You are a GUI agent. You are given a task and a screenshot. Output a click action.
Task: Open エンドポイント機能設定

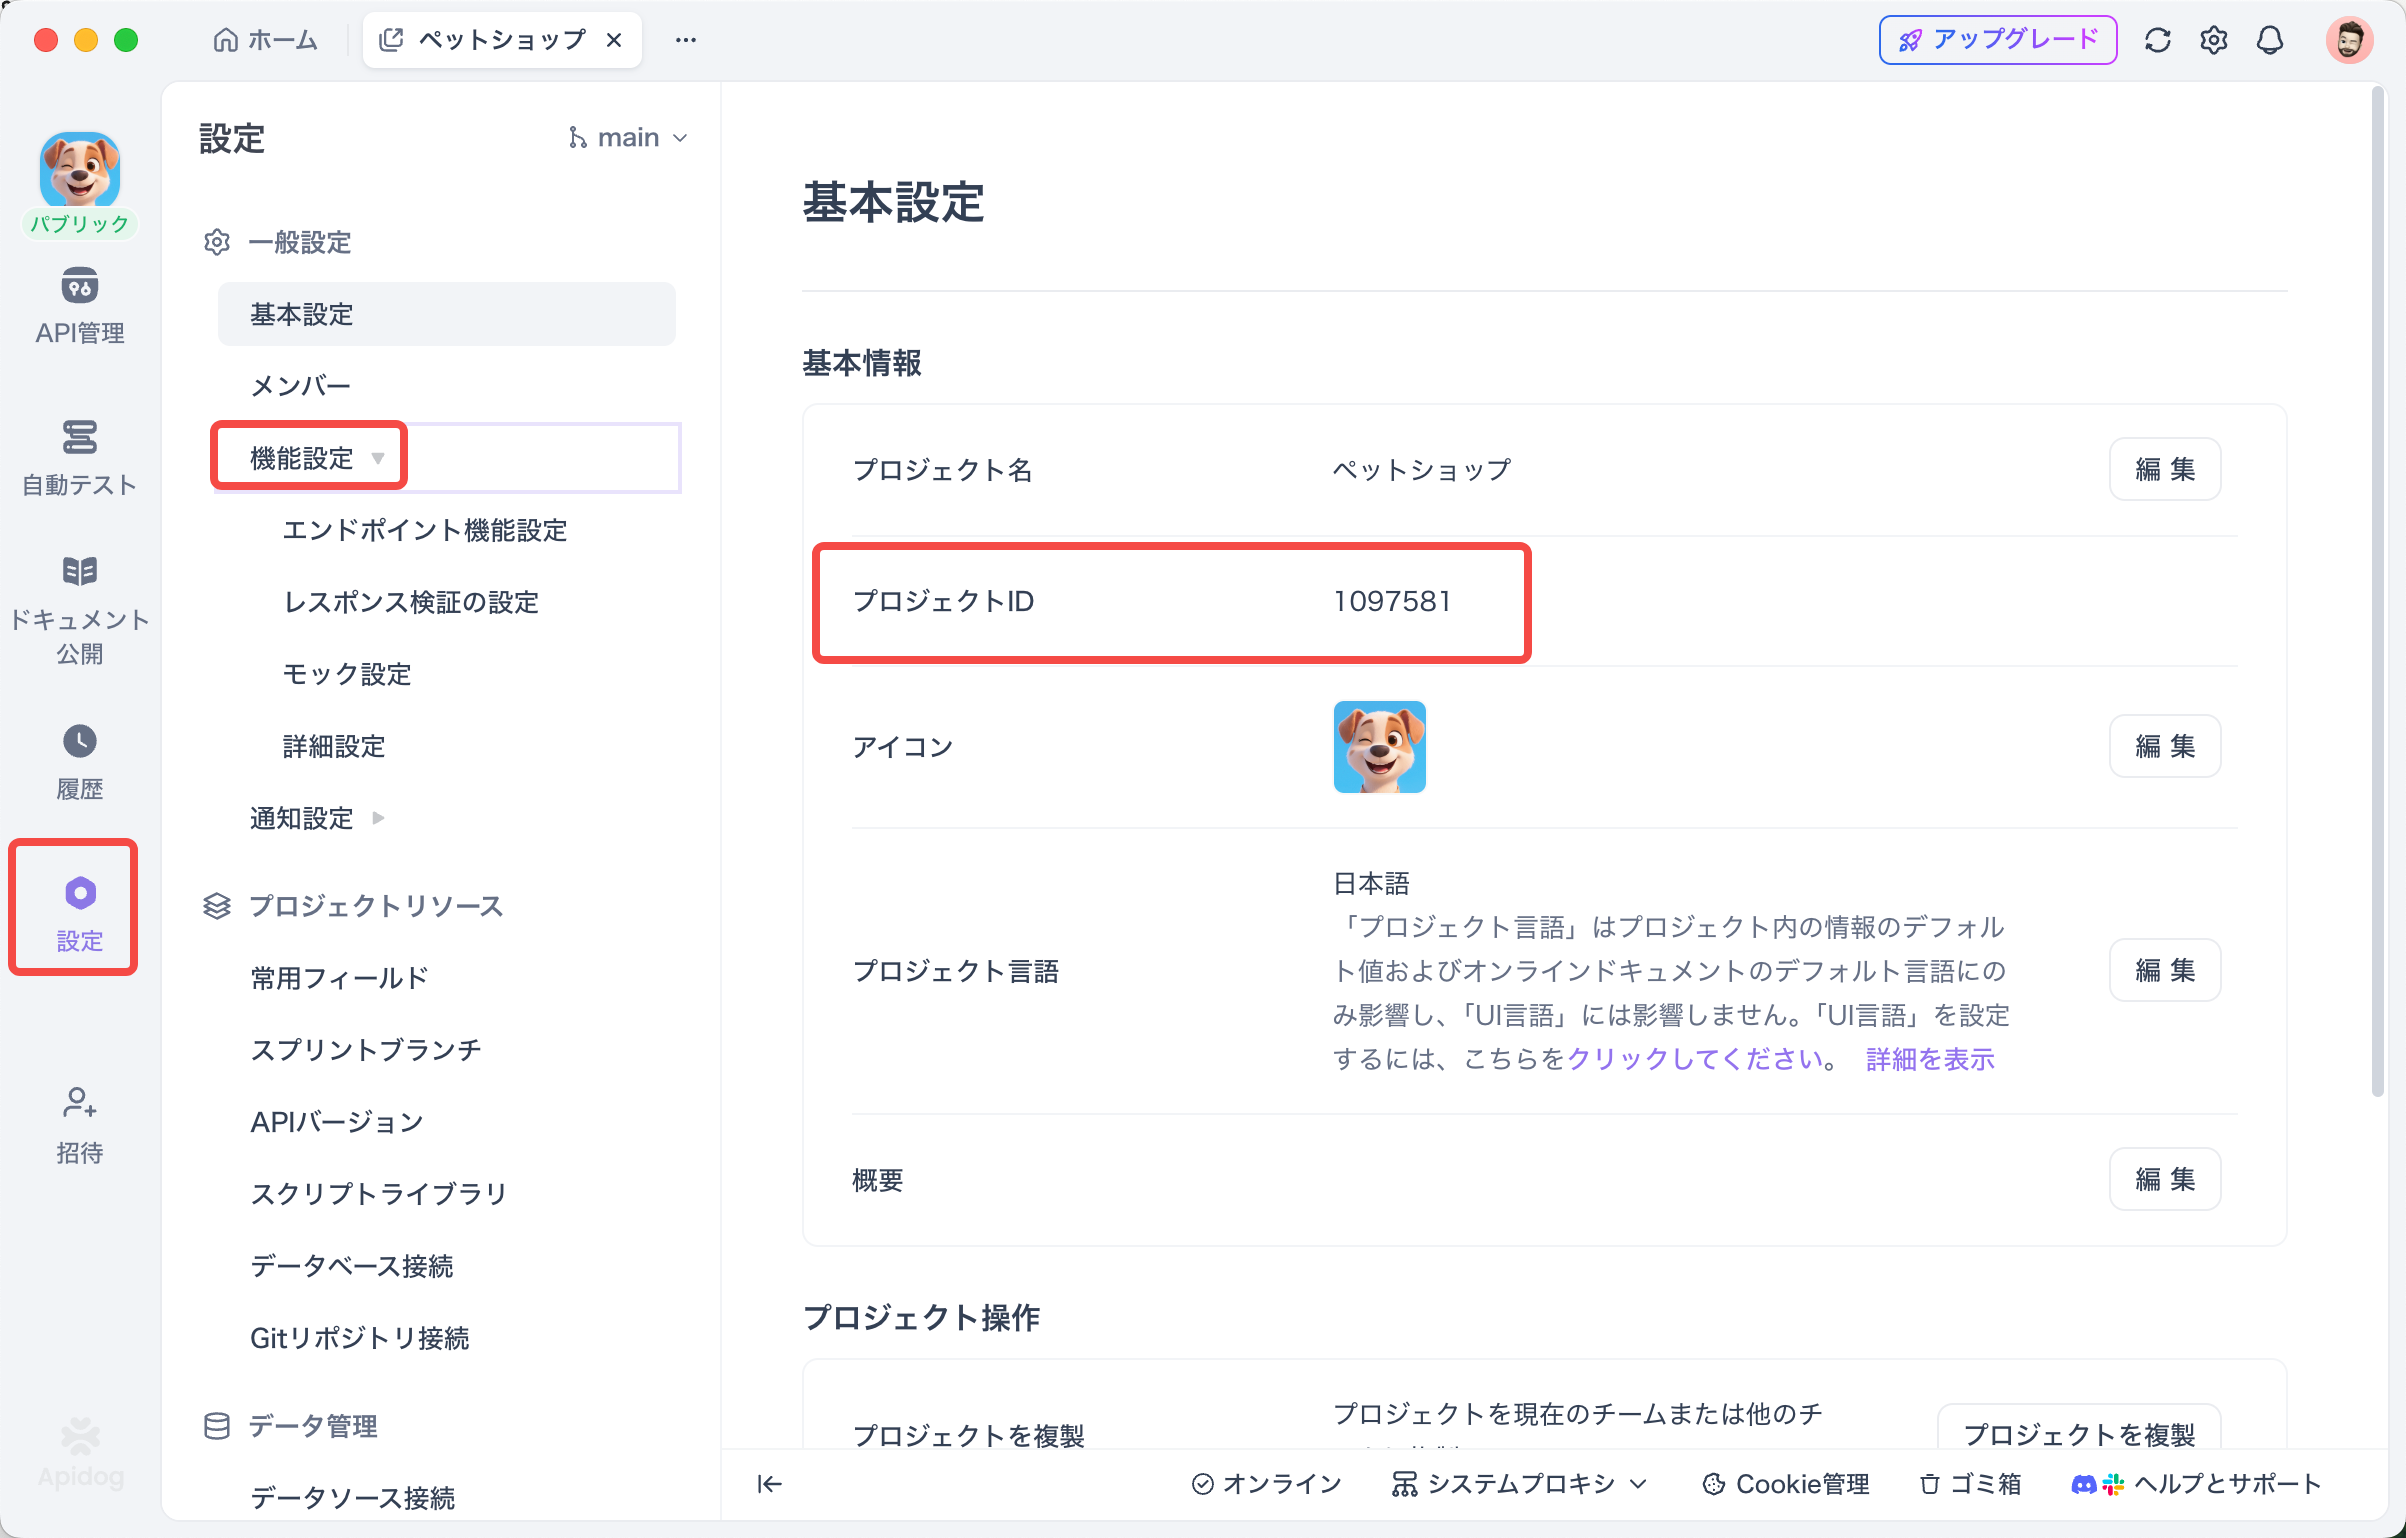coord(425,530)
